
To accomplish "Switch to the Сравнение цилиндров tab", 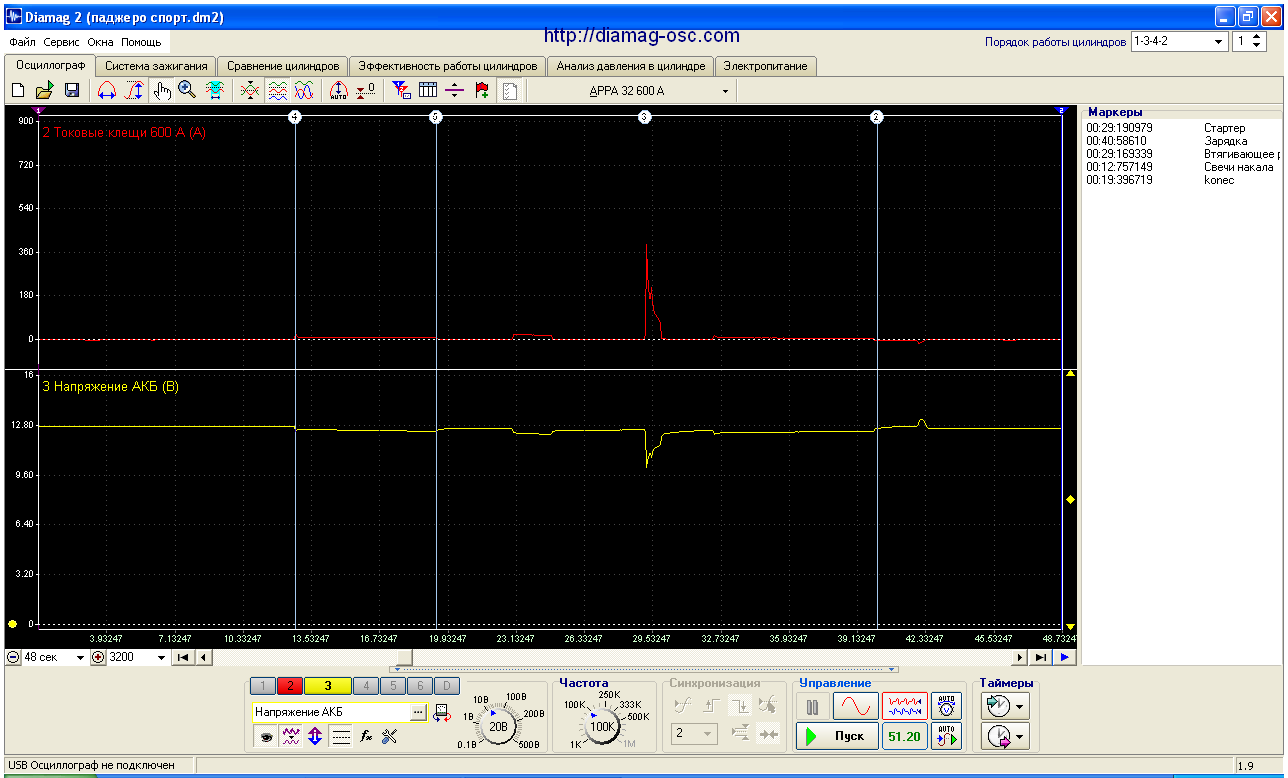I will click(284, 66).
